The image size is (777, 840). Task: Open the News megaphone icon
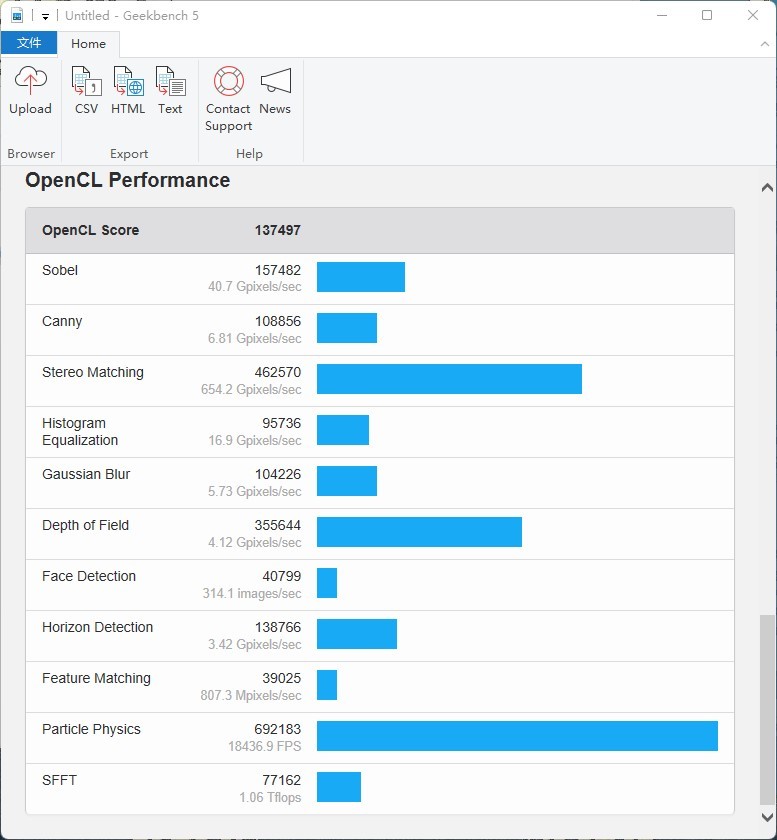(x=275, y=81)
